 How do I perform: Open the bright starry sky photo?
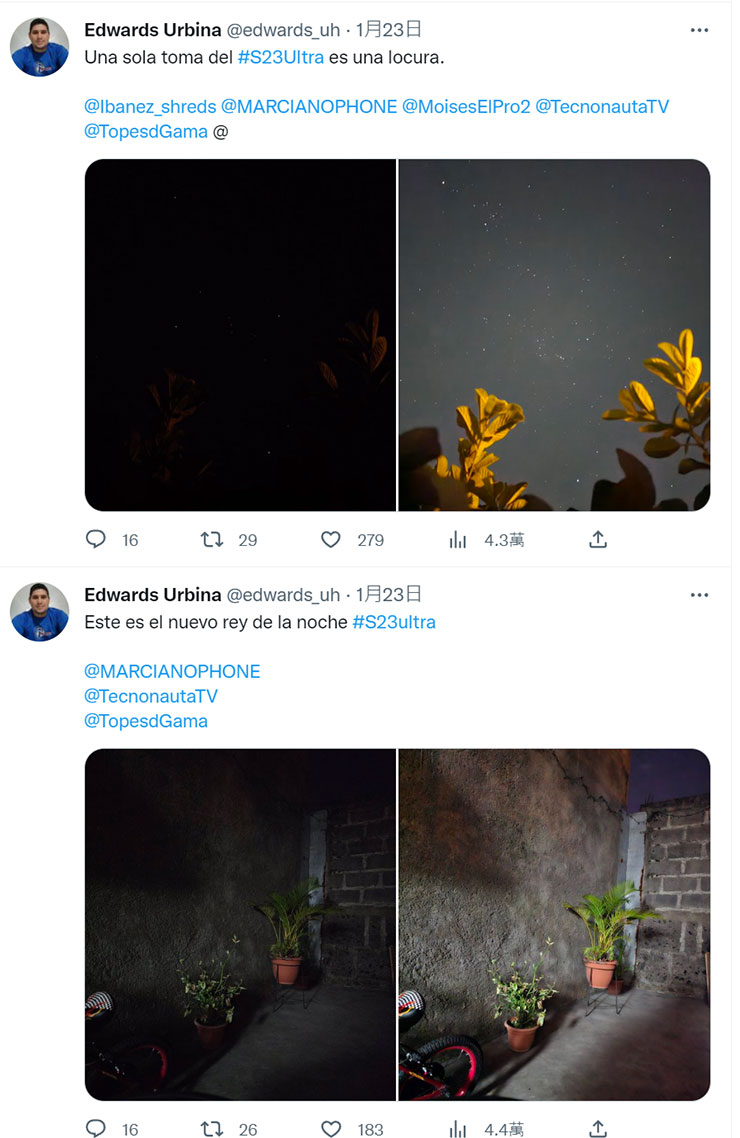(554, 335)
